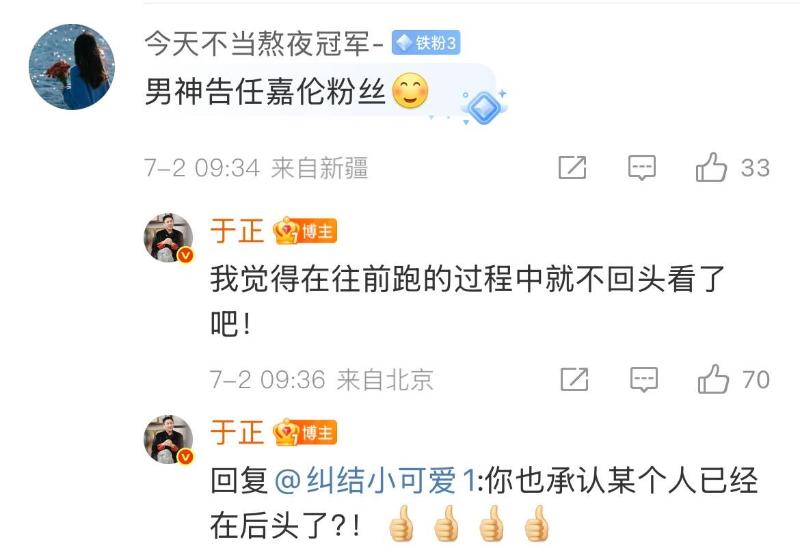Tap the like count 70
Screen dimensions: 800x557
pos(756,379)
